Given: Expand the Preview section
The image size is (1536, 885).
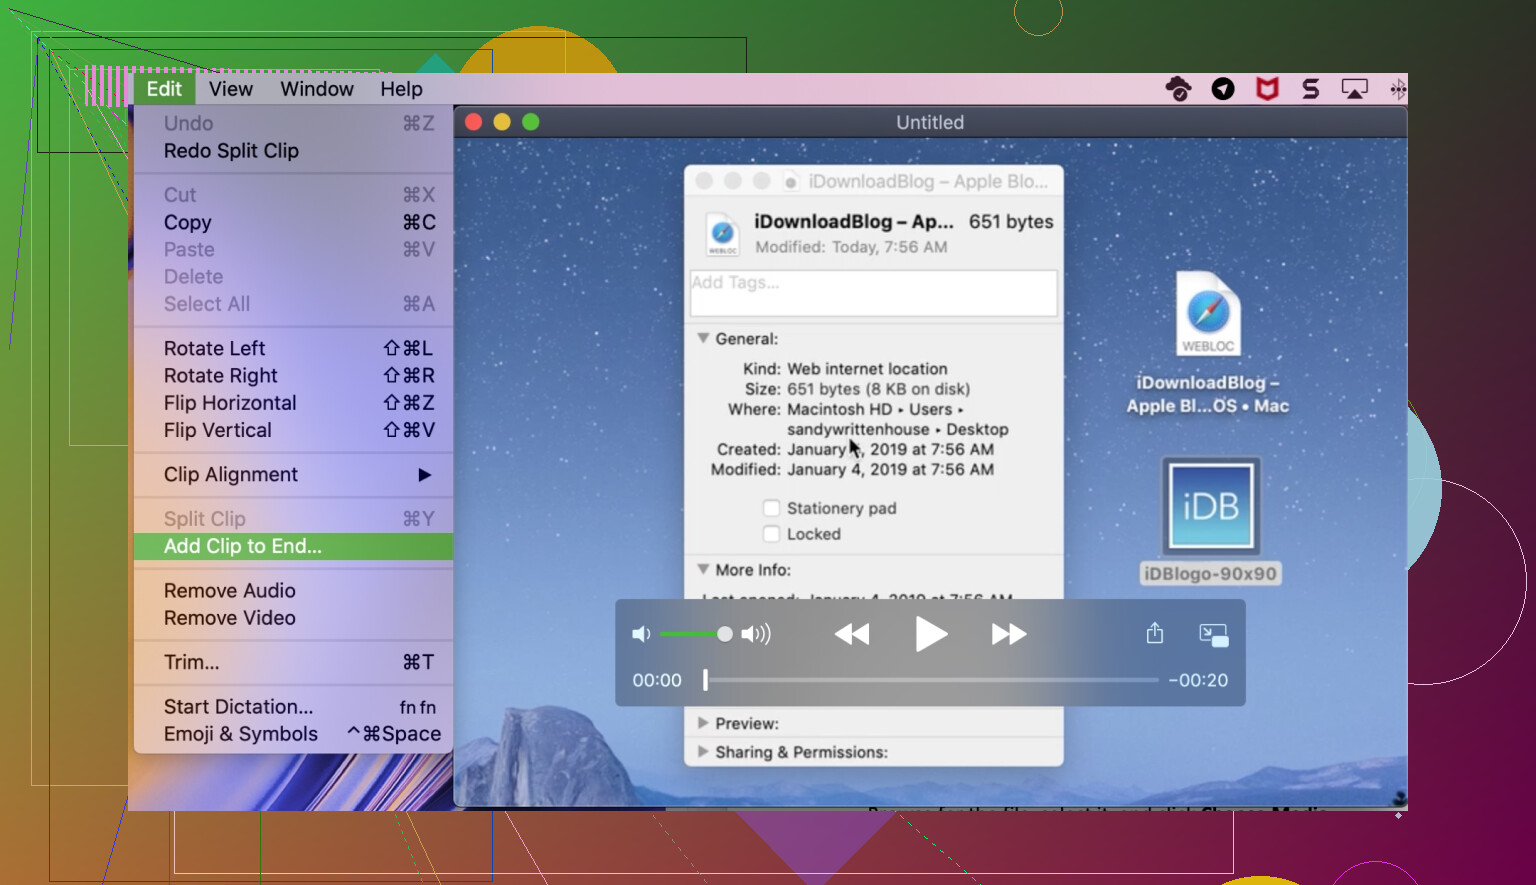Looking at the screenshot, I should [x=703, y=723].
